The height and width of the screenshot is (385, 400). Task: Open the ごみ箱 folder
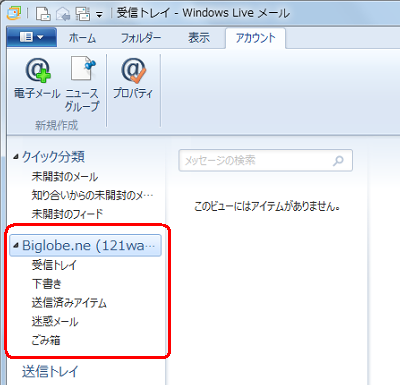coord(46,340)
